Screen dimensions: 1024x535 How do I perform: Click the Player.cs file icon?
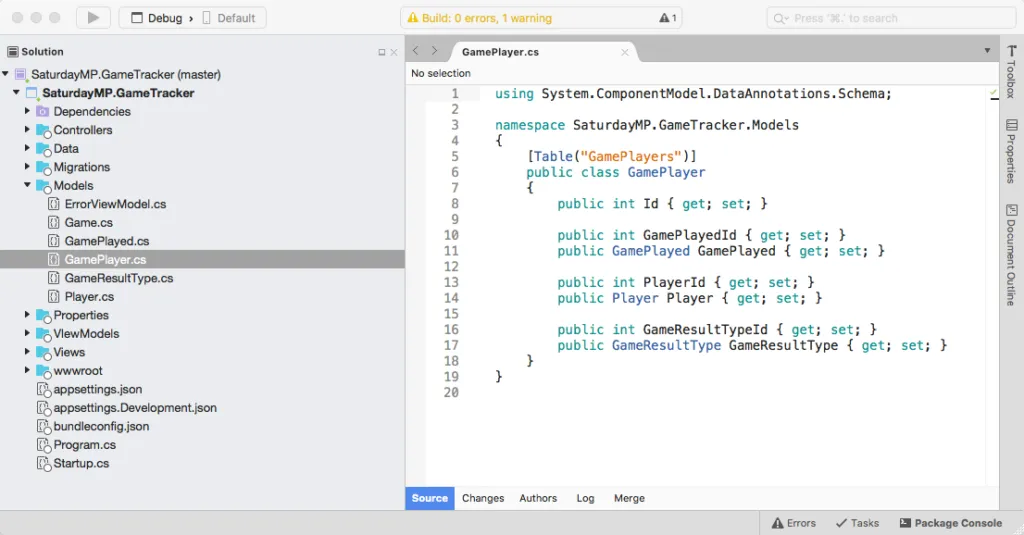(54, 297)
